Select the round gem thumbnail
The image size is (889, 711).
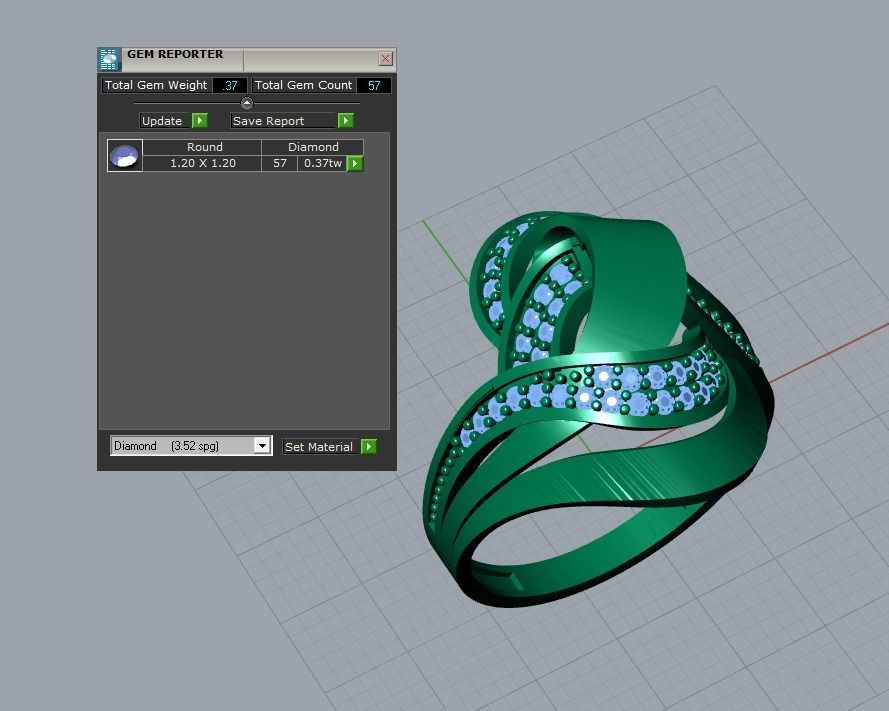click(125, 155)
